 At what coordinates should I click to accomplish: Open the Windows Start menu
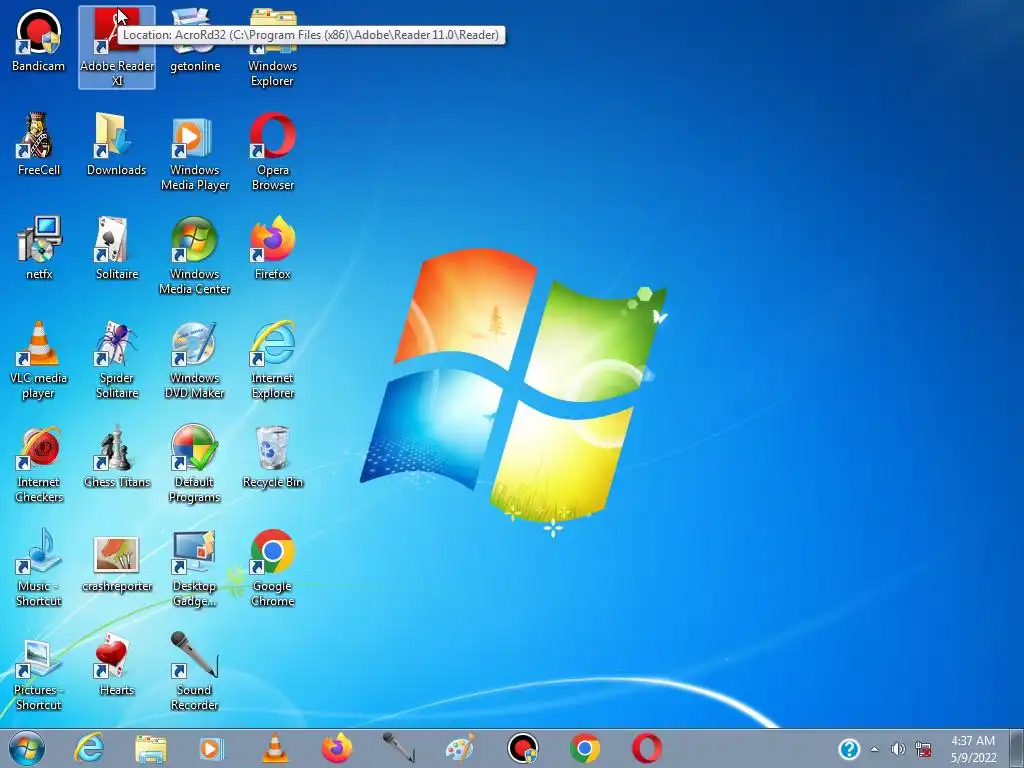(27, 748)
